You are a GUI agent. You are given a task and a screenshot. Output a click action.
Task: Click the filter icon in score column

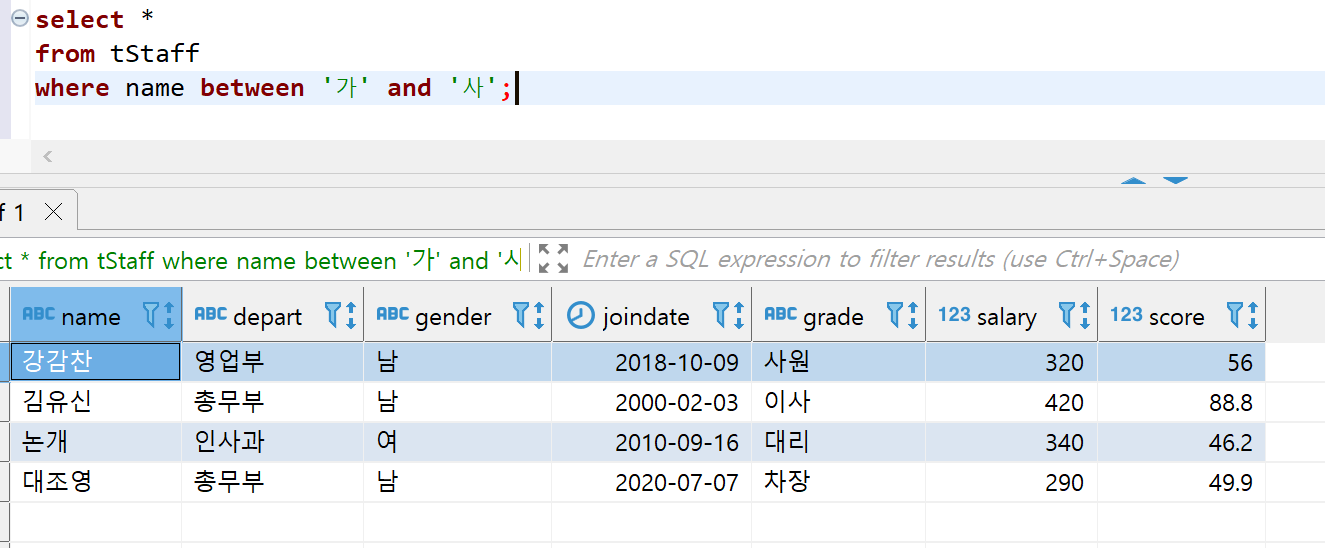1235,316
